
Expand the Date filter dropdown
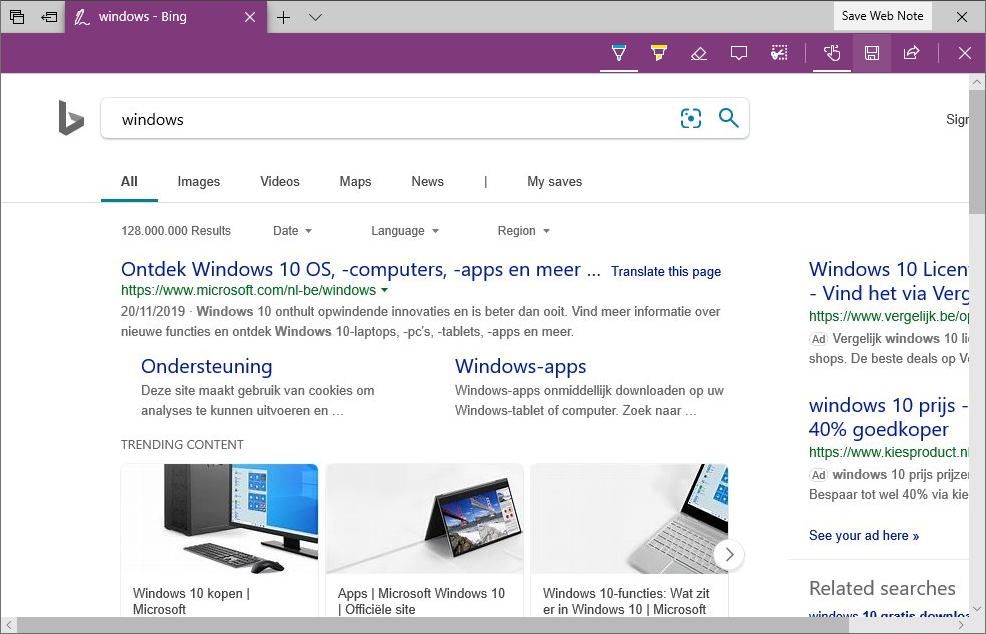point(292,231)
